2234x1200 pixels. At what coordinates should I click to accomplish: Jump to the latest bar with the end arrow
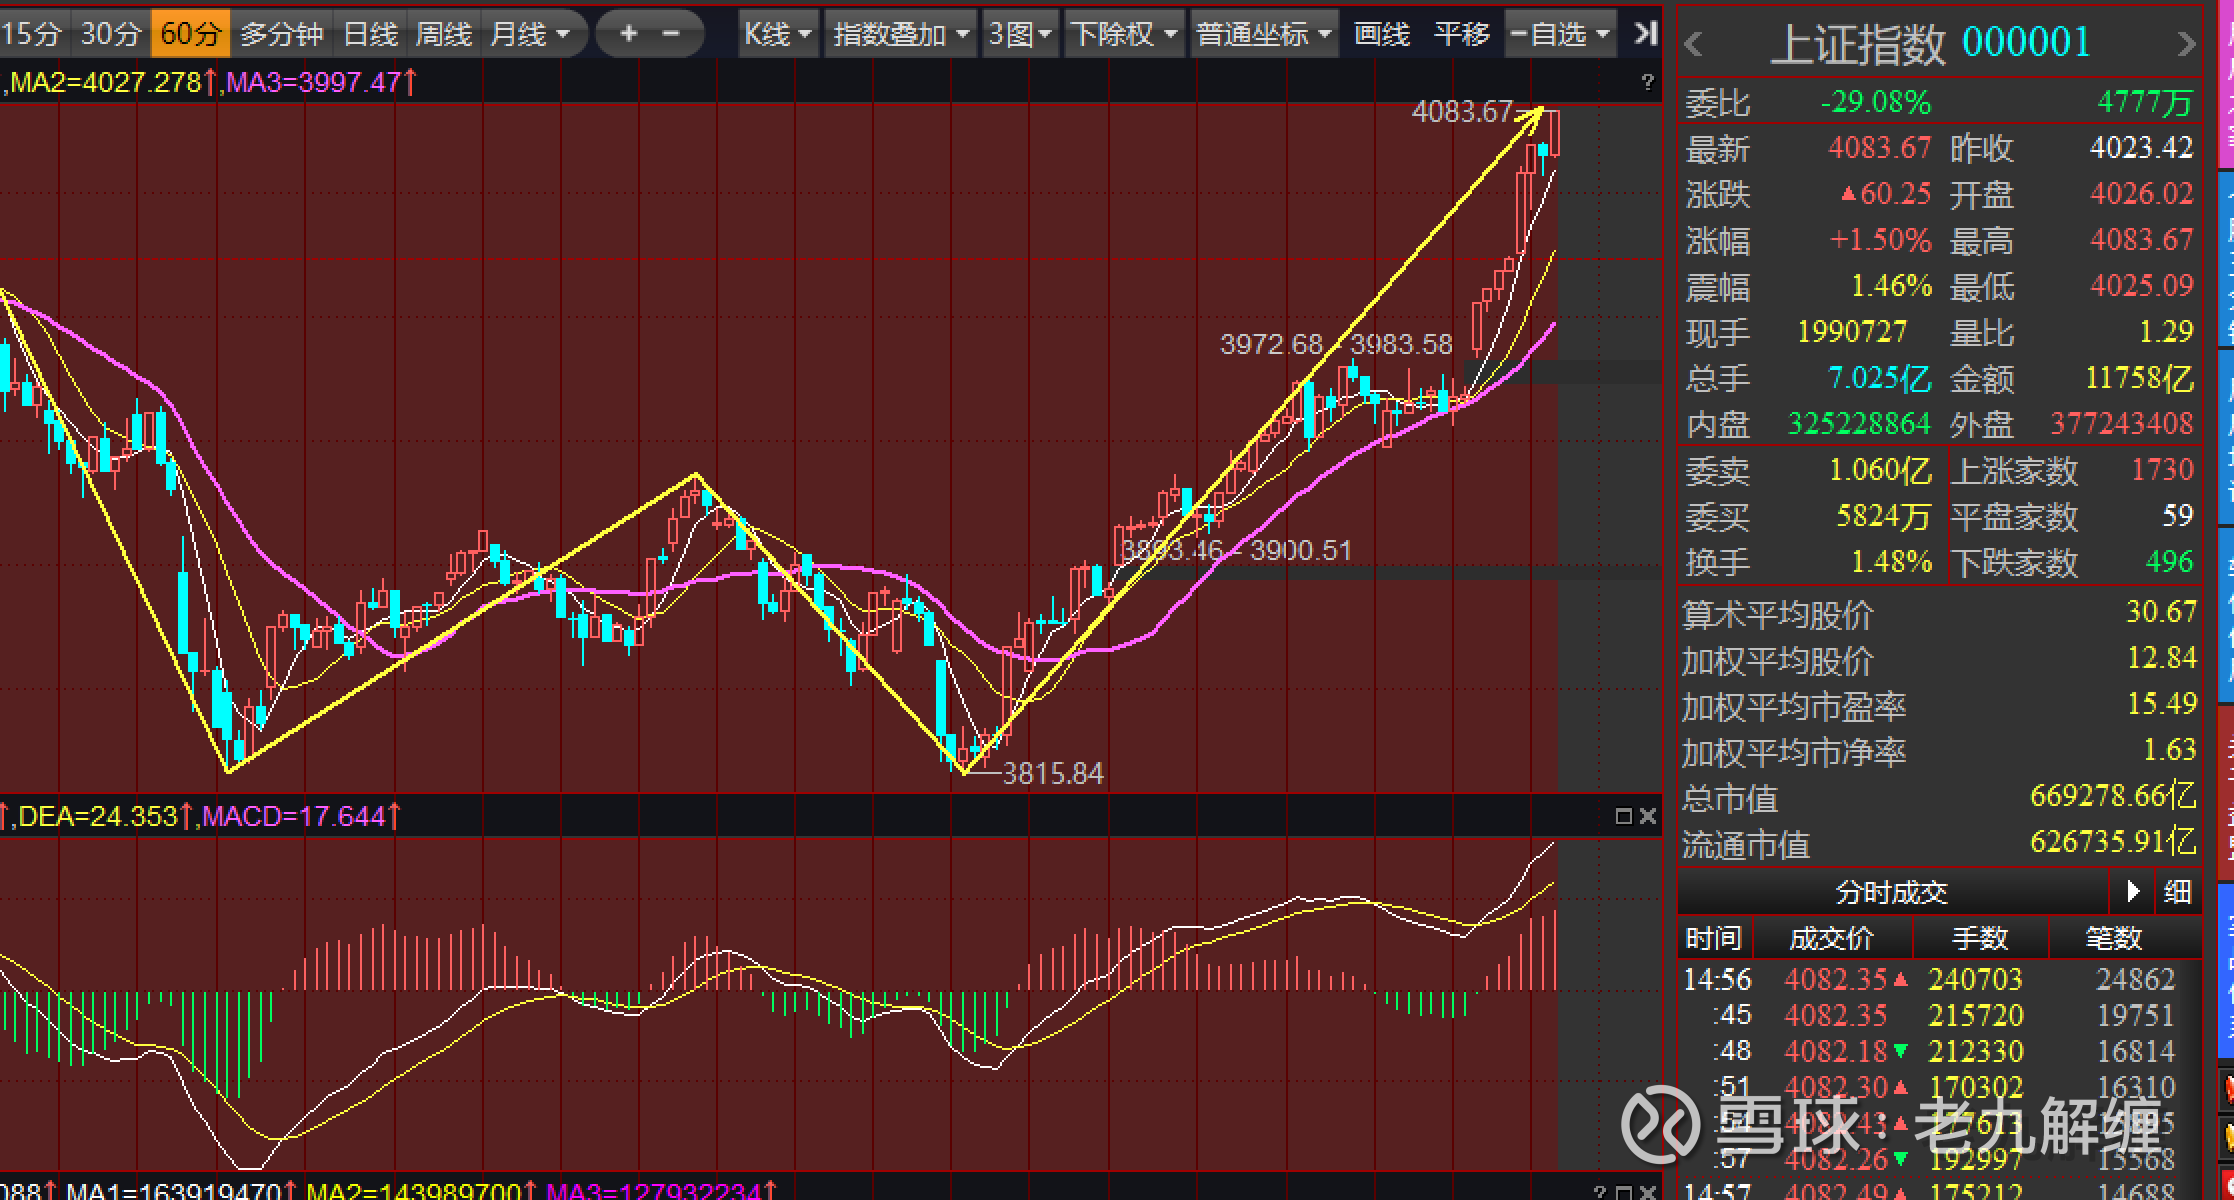pos(1645,34)
